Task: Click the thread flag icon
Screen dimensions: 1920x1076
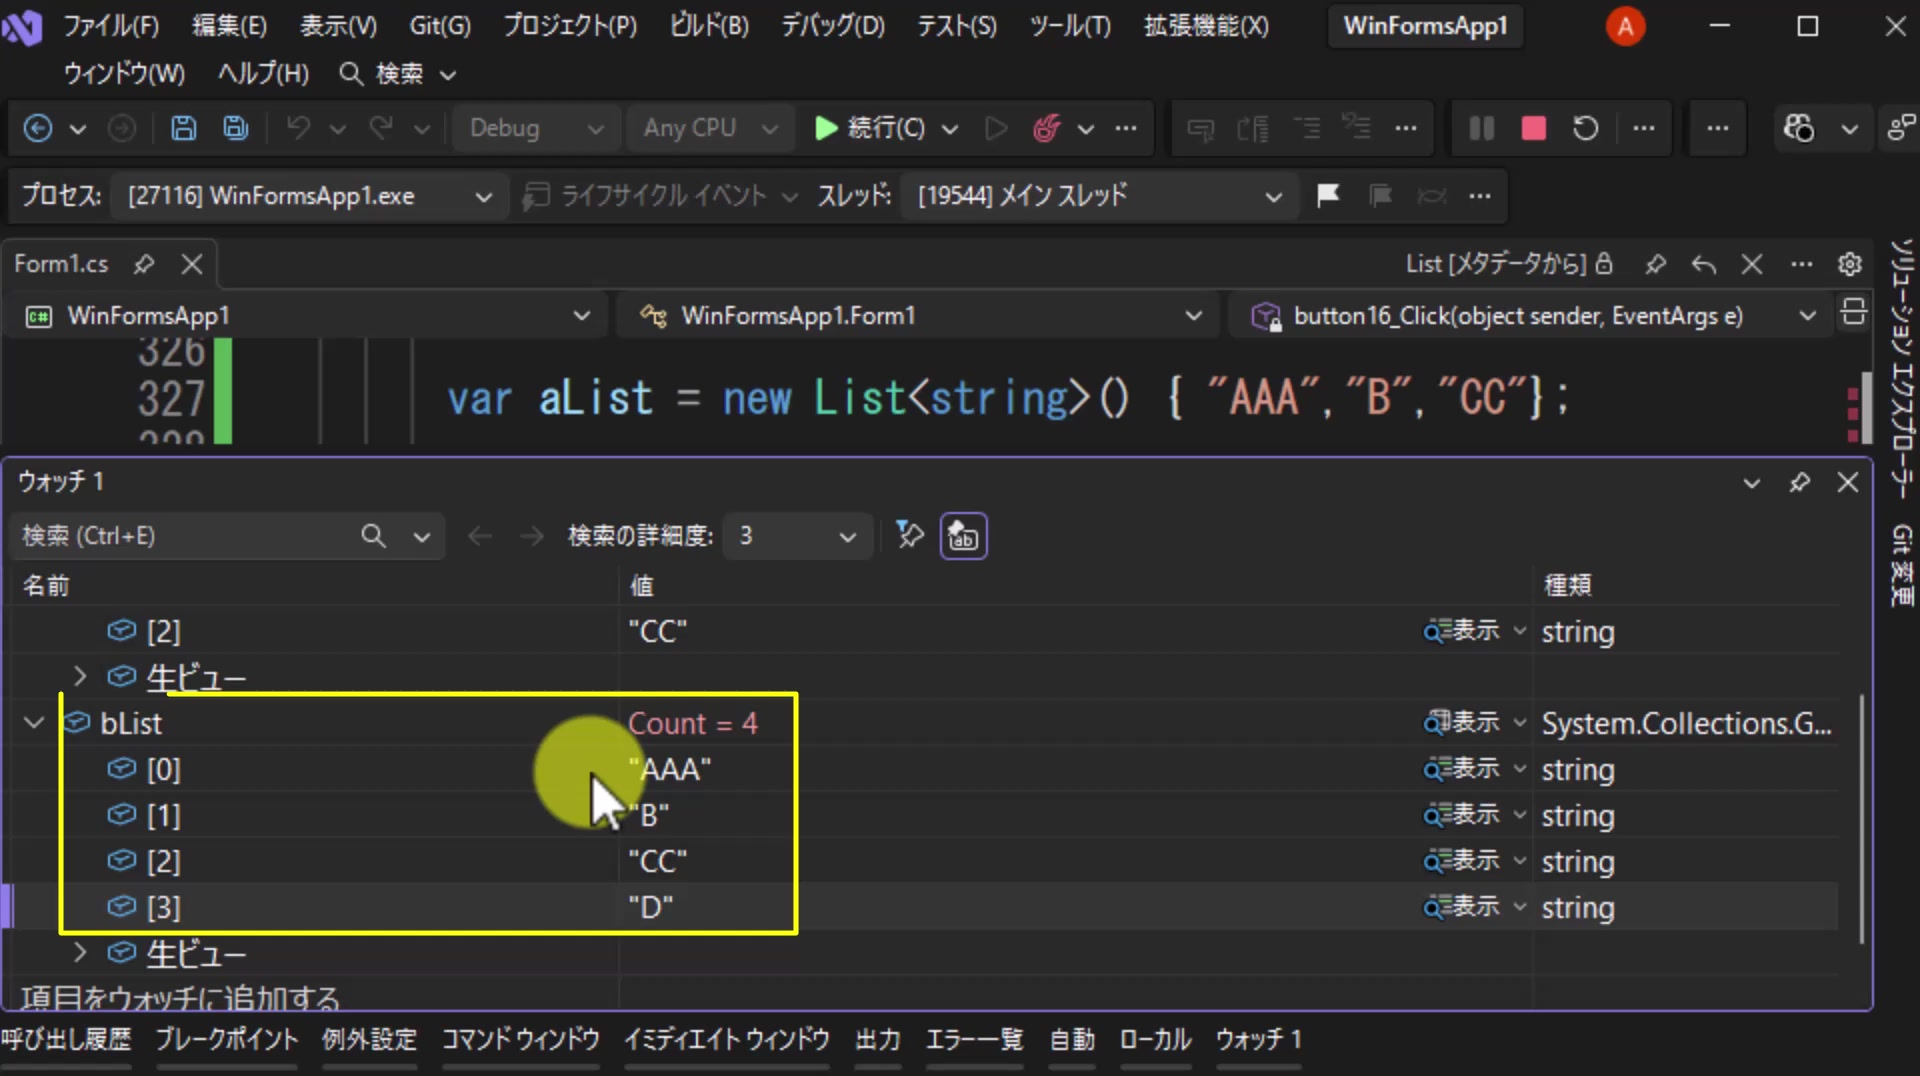Action: pos(1328,195)
